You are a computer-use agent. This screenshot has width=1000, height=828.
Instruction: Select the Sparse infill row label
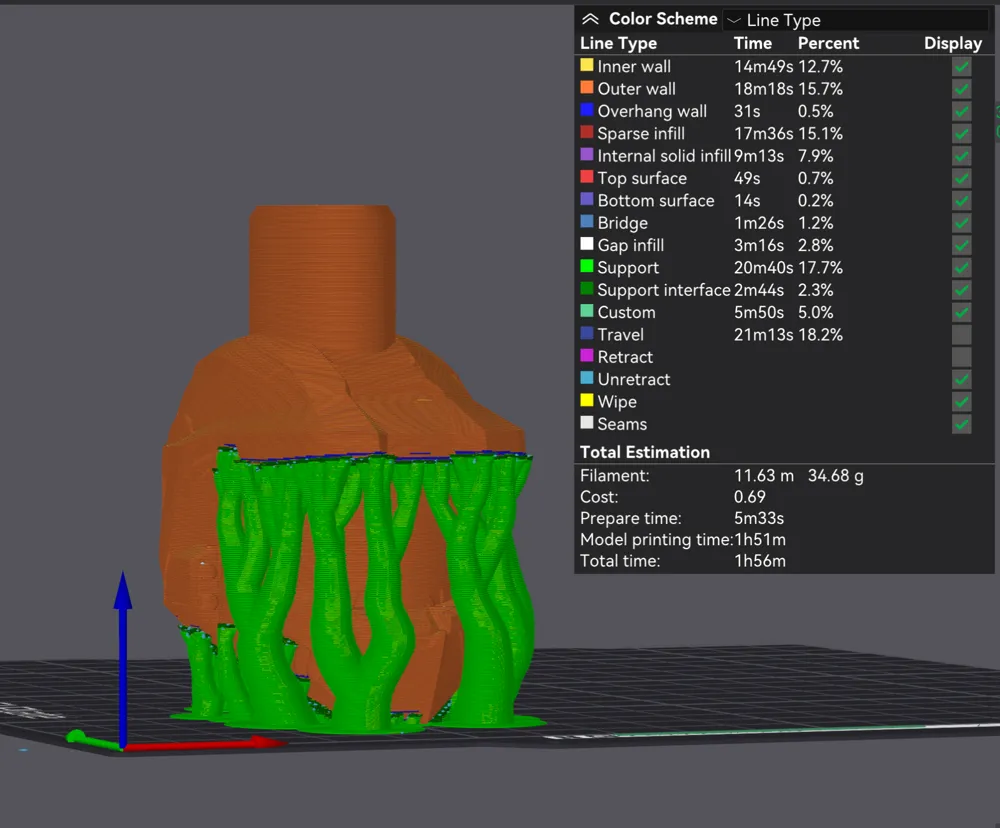pyautogui.click(x=641, y=134)
